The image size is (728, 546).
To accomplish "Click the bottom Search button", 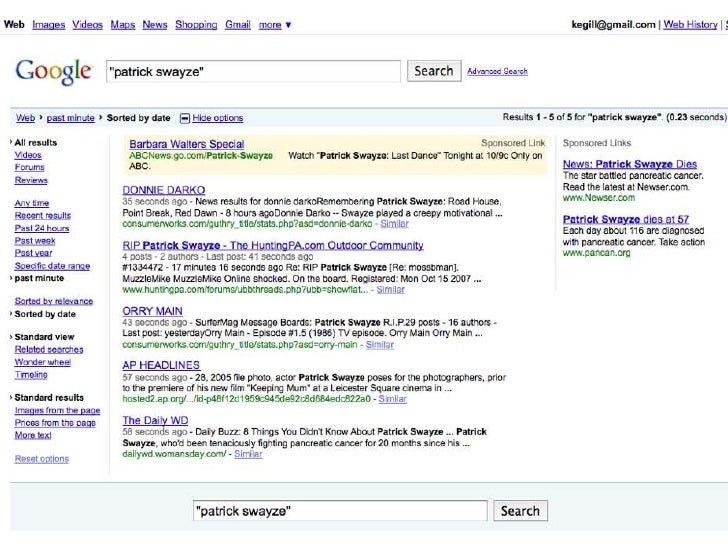I will [x=520, y=511].
